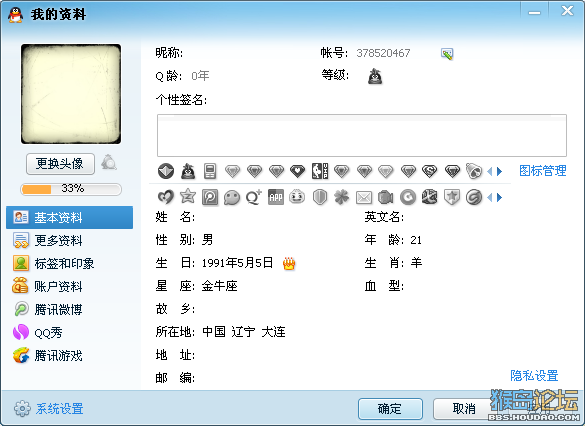Viewport: 585px width, 426px height.
Task: Click the profile avatar image
Action: tap(71, 94)
